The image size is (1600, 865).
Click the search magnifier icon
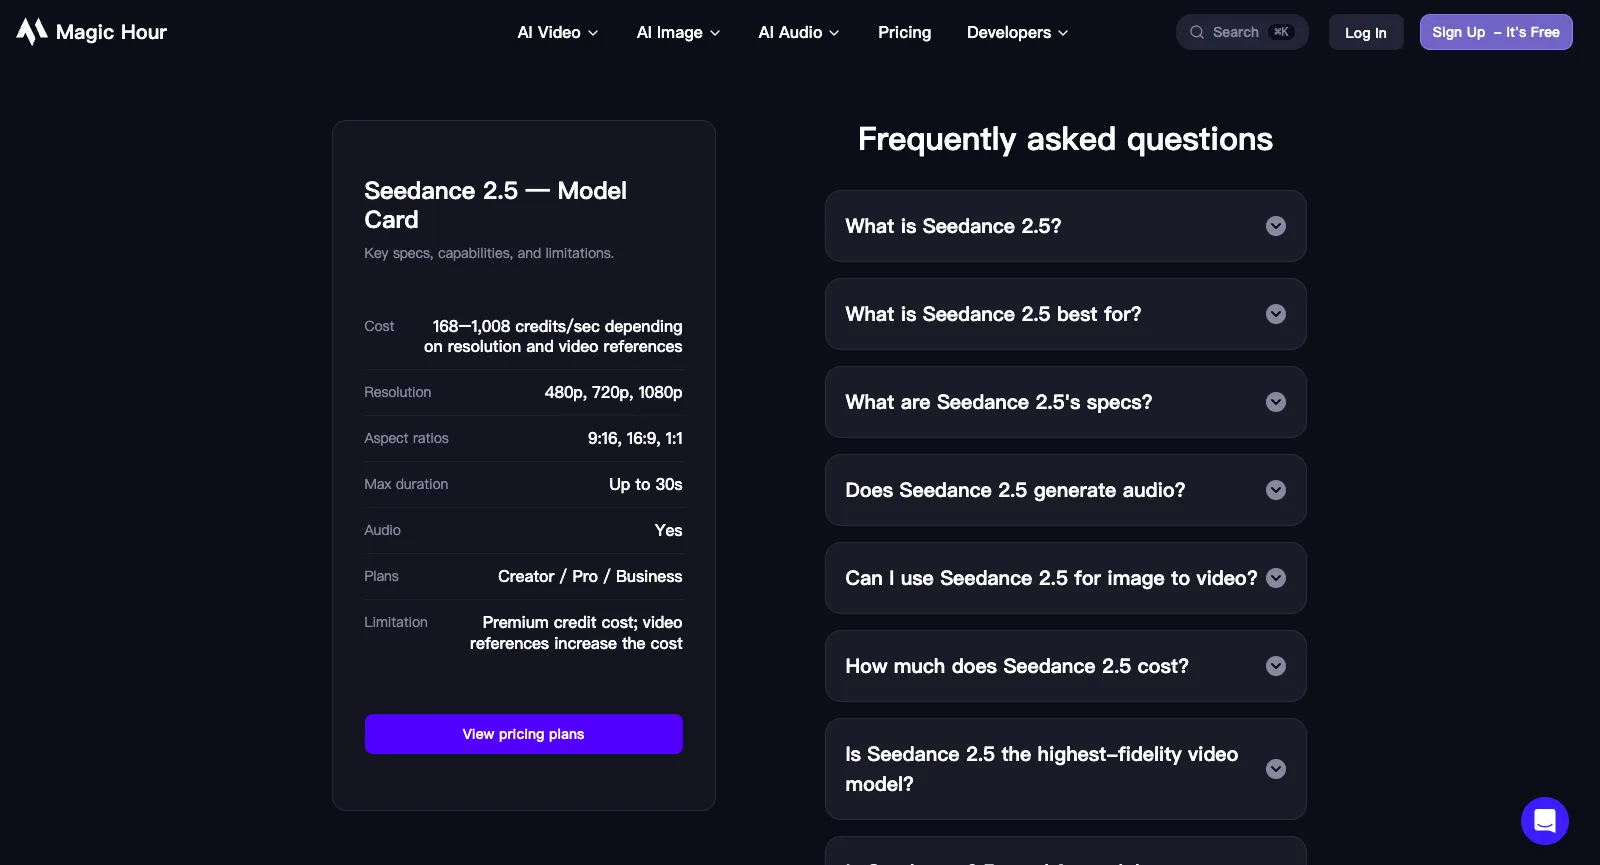coord(1197,32)
